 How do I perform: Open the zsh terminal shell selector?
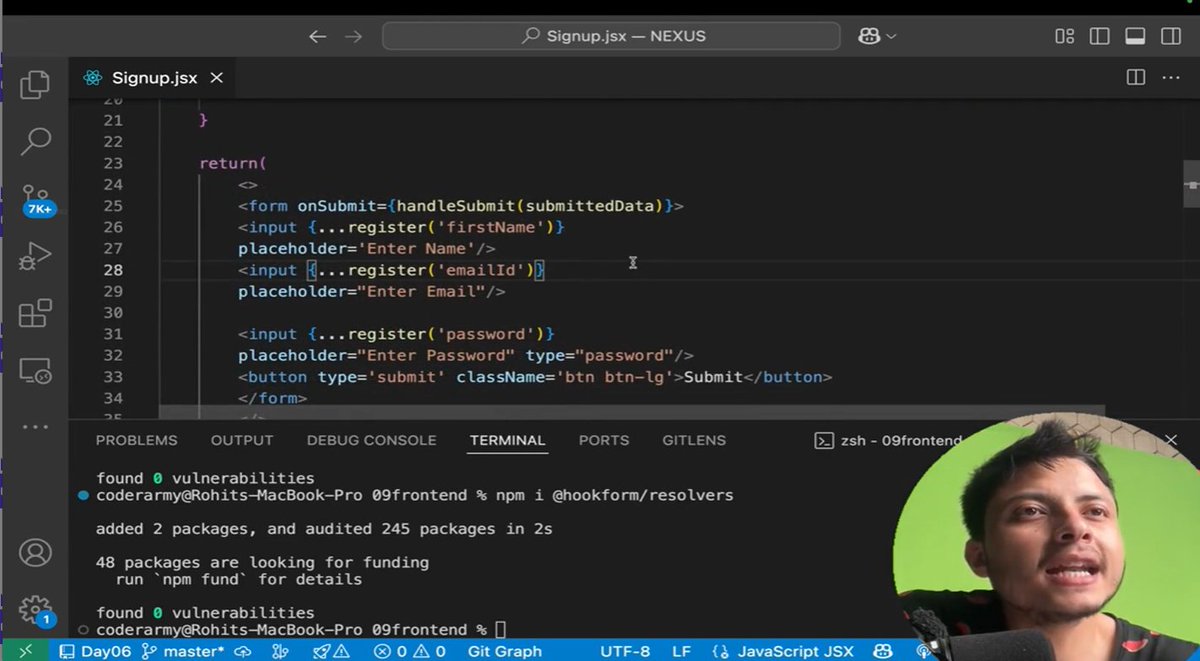[x=889, y=440]
